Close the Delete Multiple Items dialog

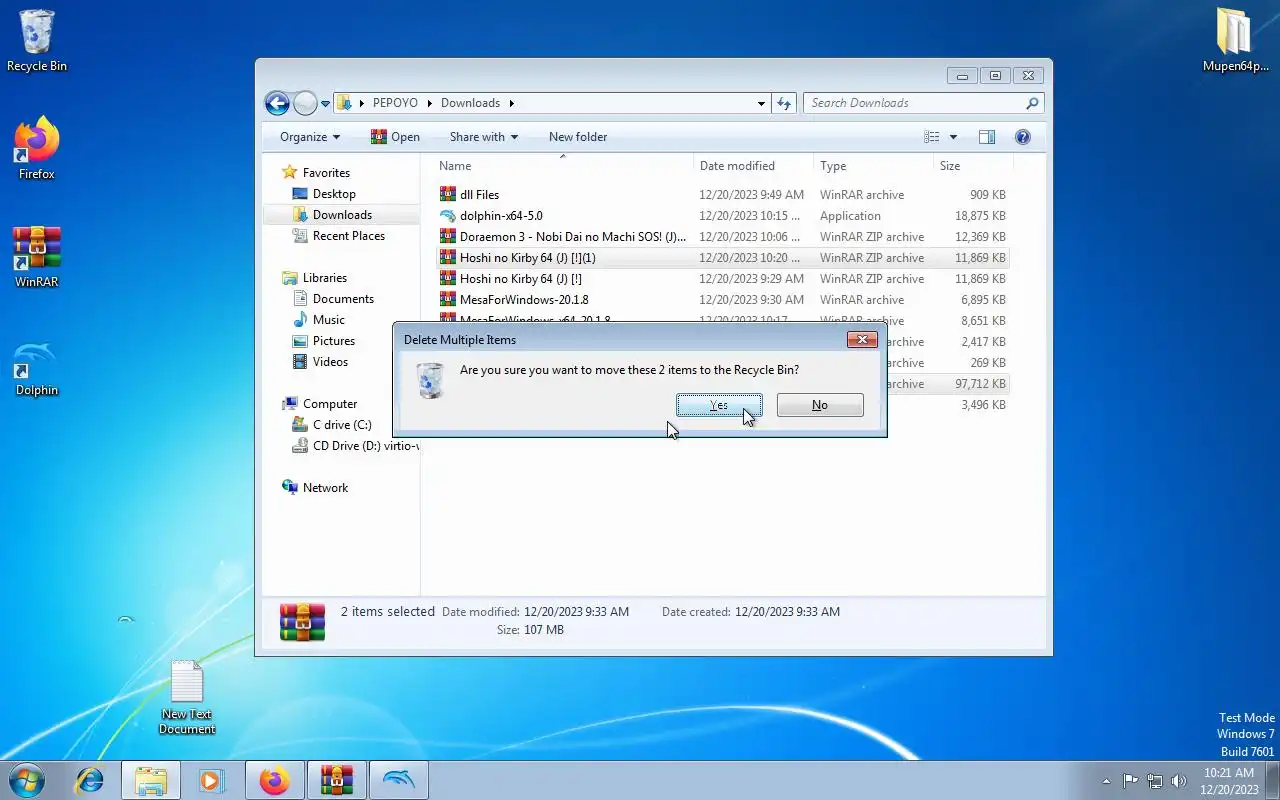(862, 340)
